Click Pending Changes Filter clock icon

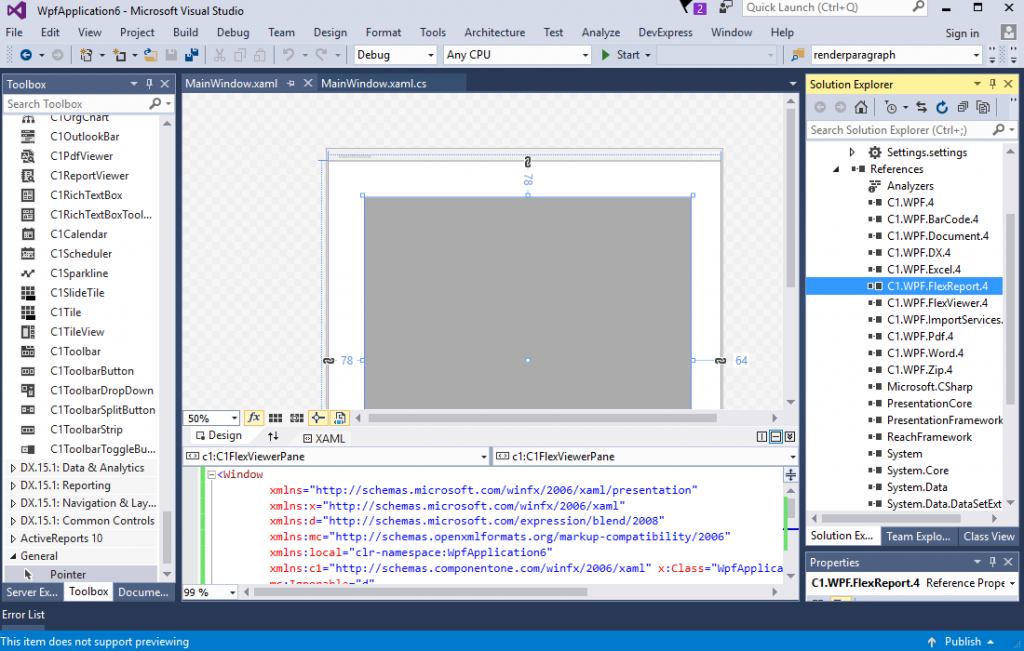pyautogui.click(x=890, y=107)
